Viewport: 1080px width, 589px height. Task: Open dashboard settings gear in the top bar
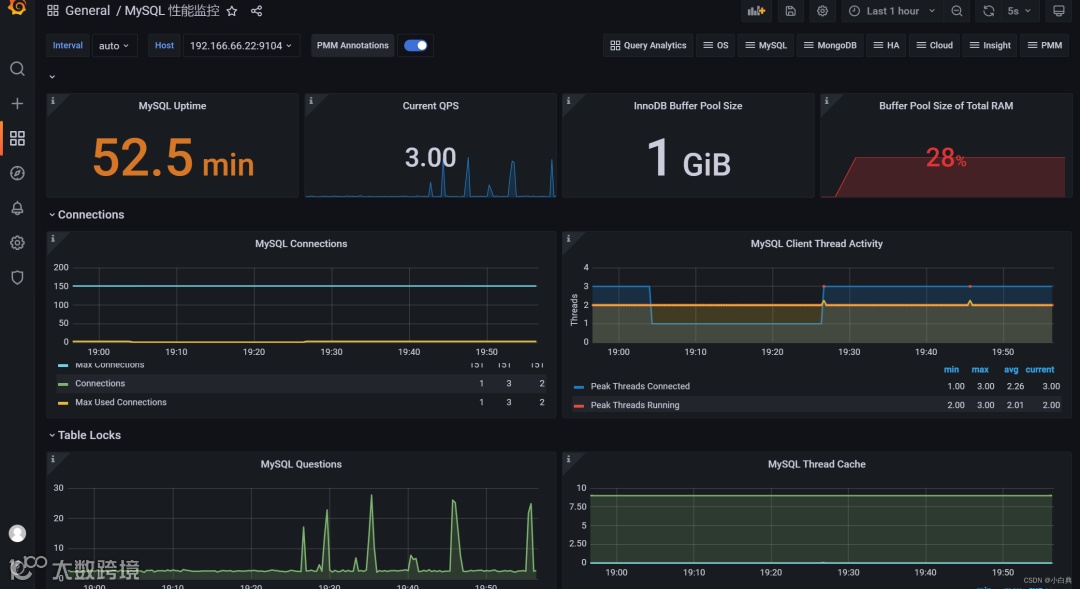coord(822,11)
